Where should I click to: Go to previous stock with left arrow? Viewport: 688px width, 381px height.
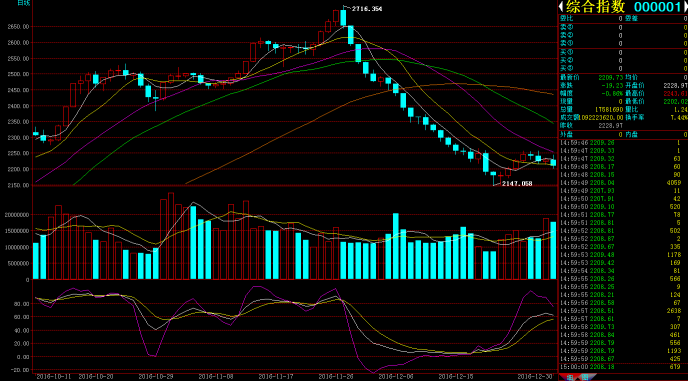tap(561, 7)
